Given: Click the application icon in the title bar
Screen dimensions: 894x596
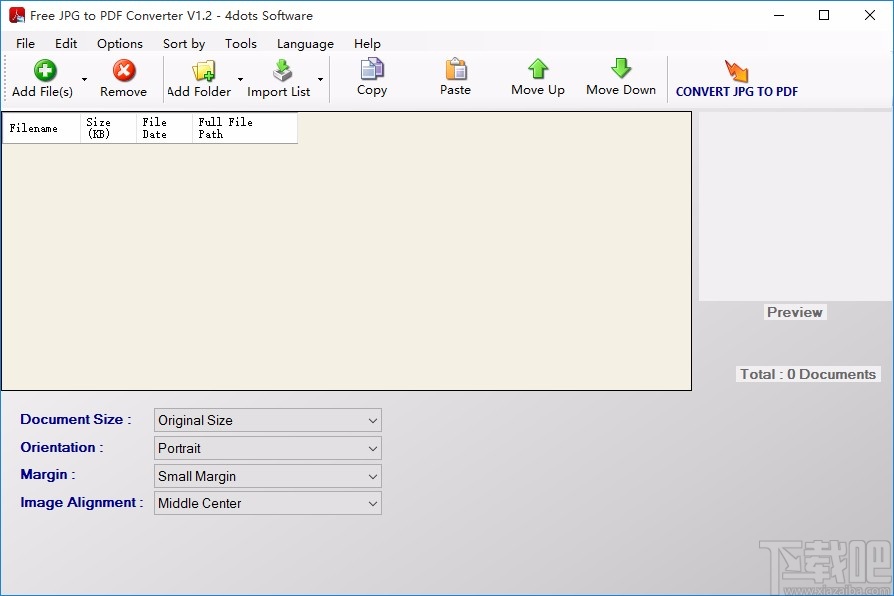Looking at the screenshot, I should tap(17, 15).
